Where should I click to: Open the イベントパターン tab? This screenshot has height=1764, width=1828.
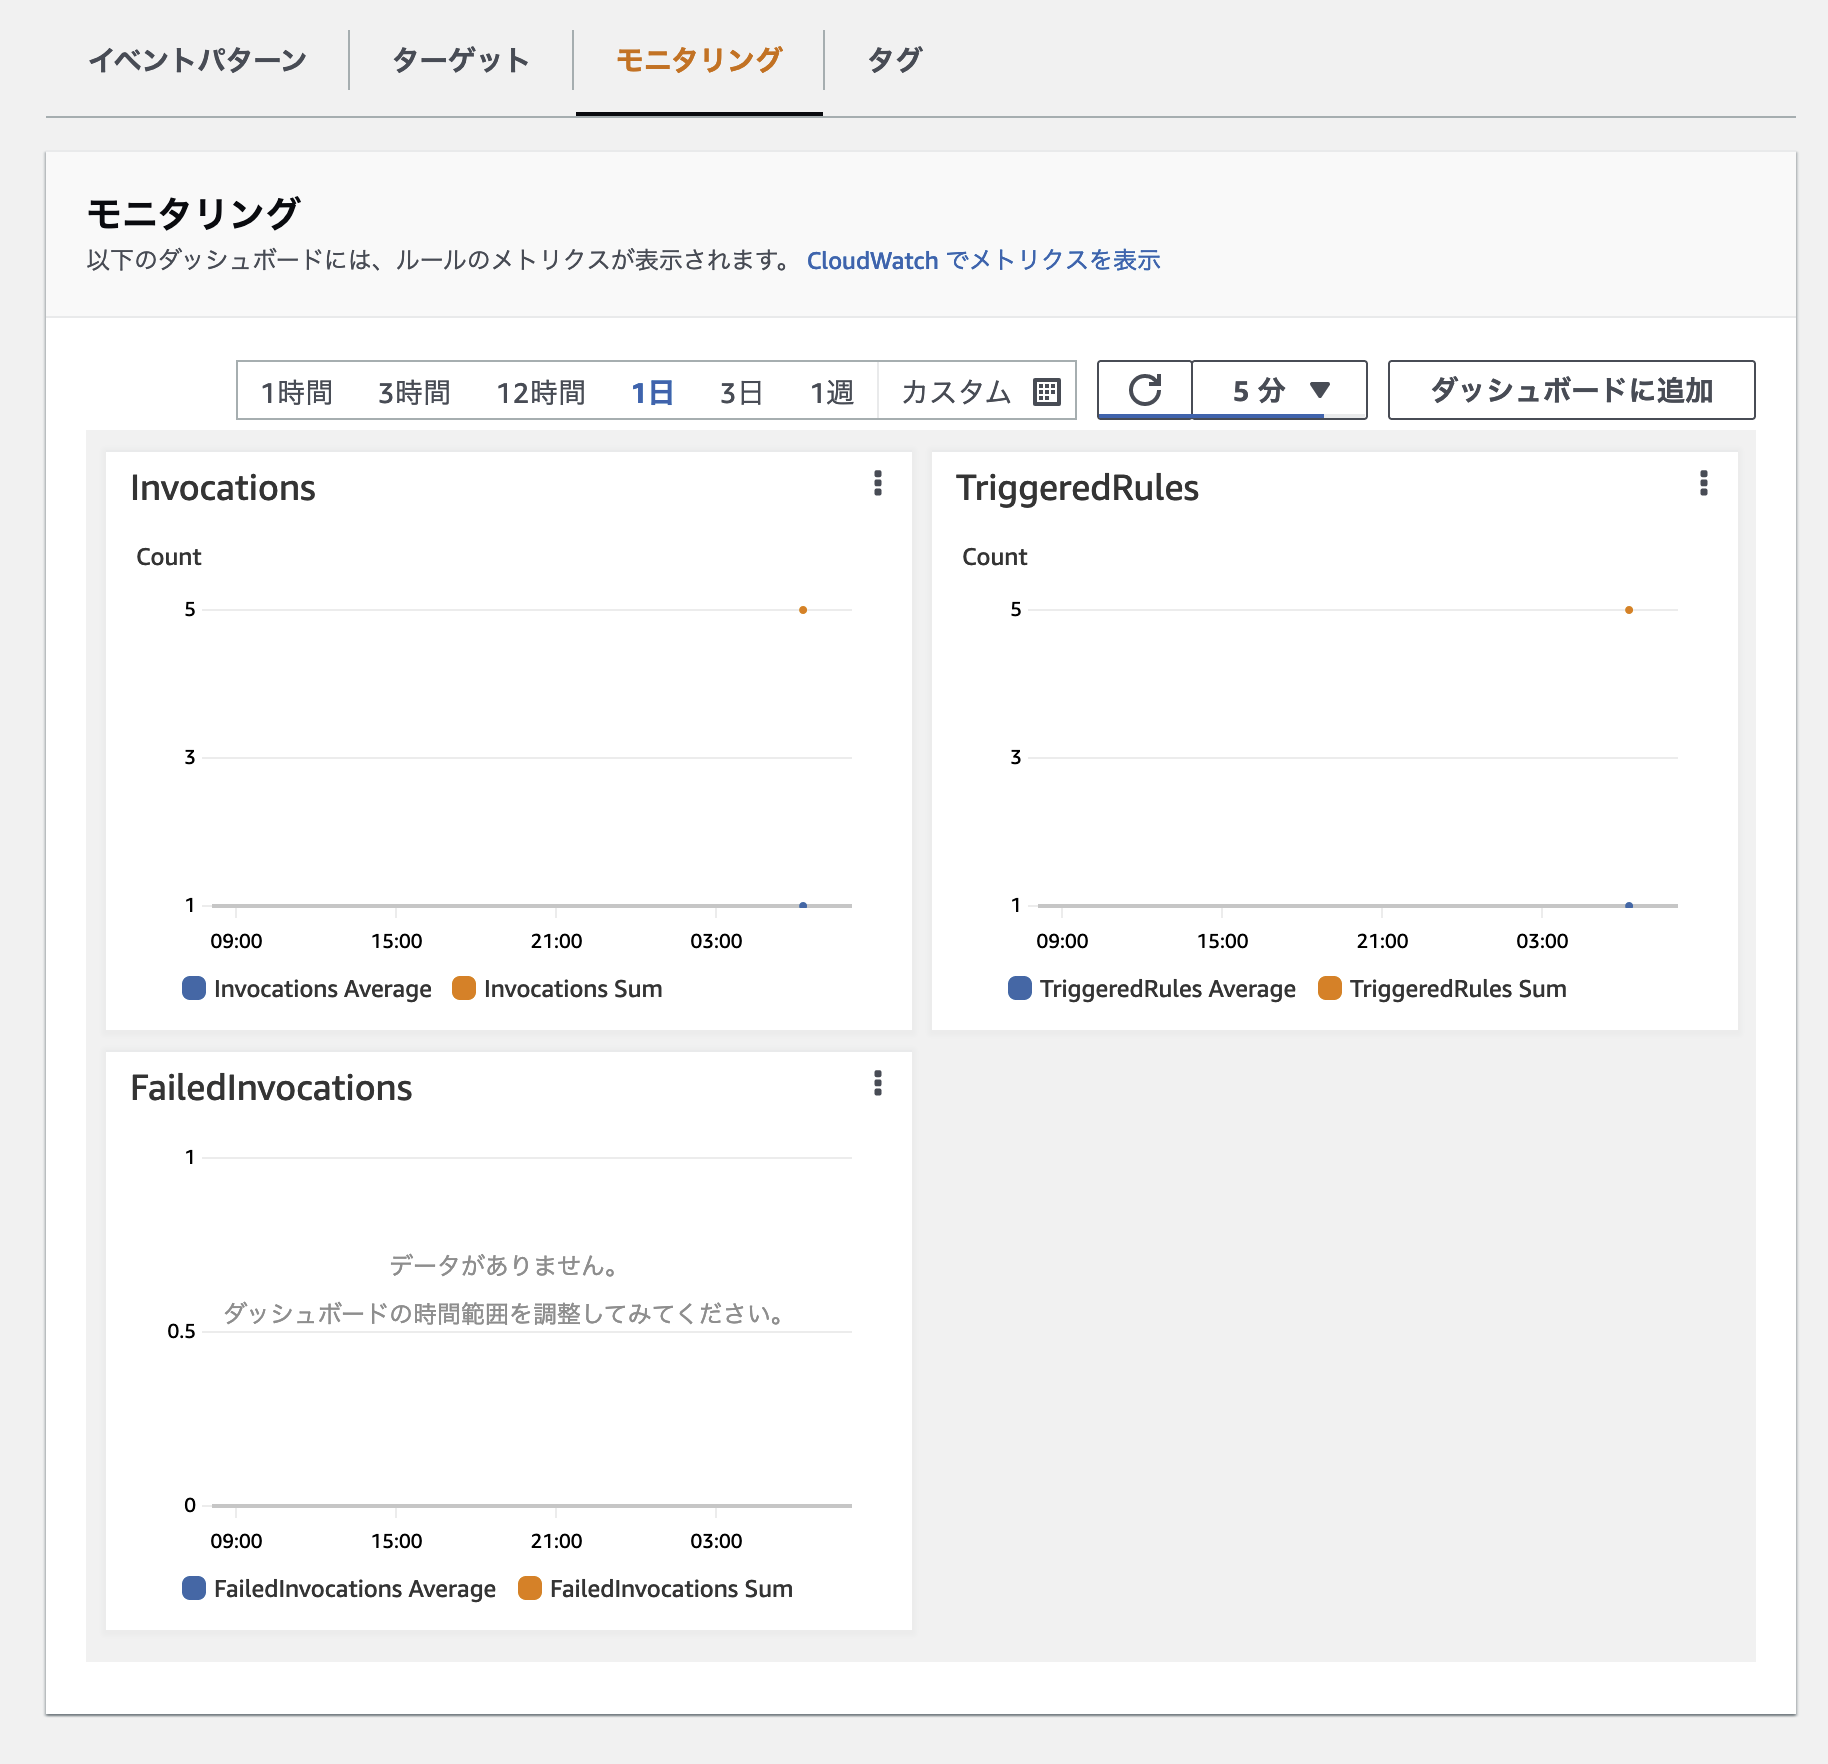199,59
